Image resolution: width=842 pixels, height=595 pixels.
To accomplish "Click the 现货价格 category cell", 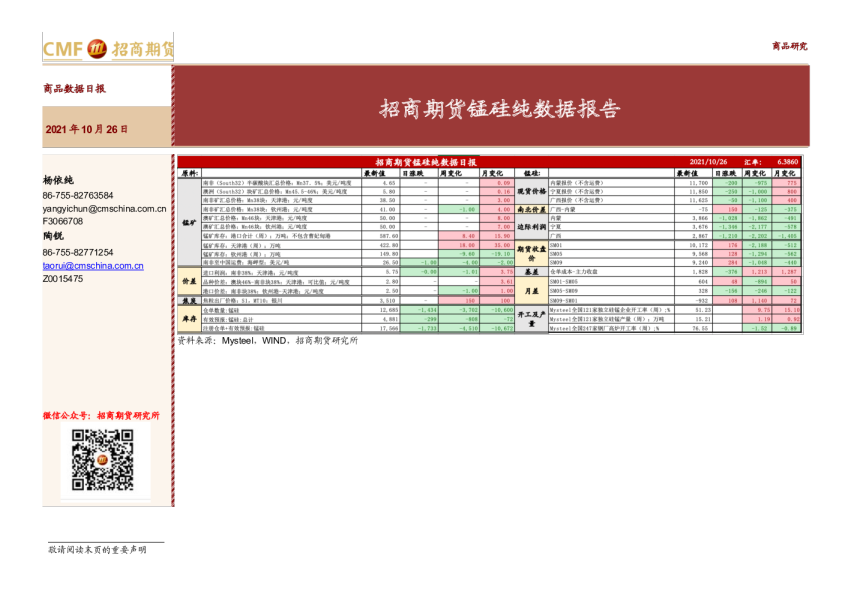I will 531,190.
